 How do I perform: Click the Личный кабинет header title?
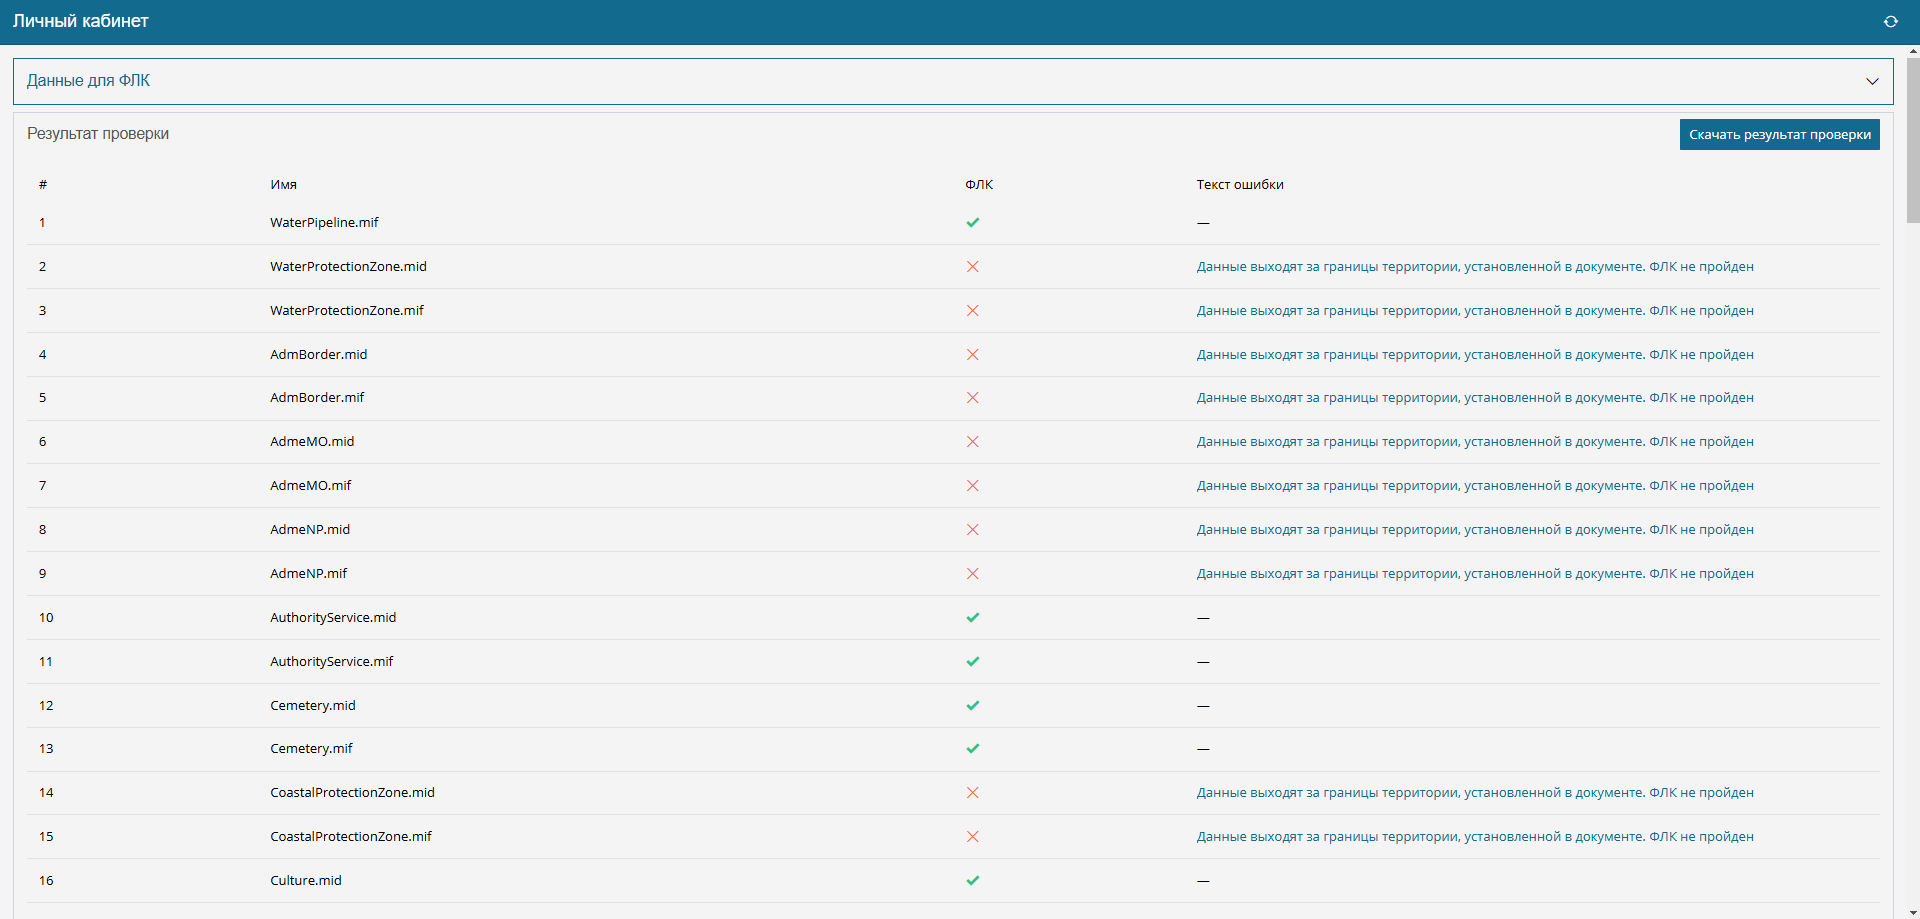click(x=80, y=21)
